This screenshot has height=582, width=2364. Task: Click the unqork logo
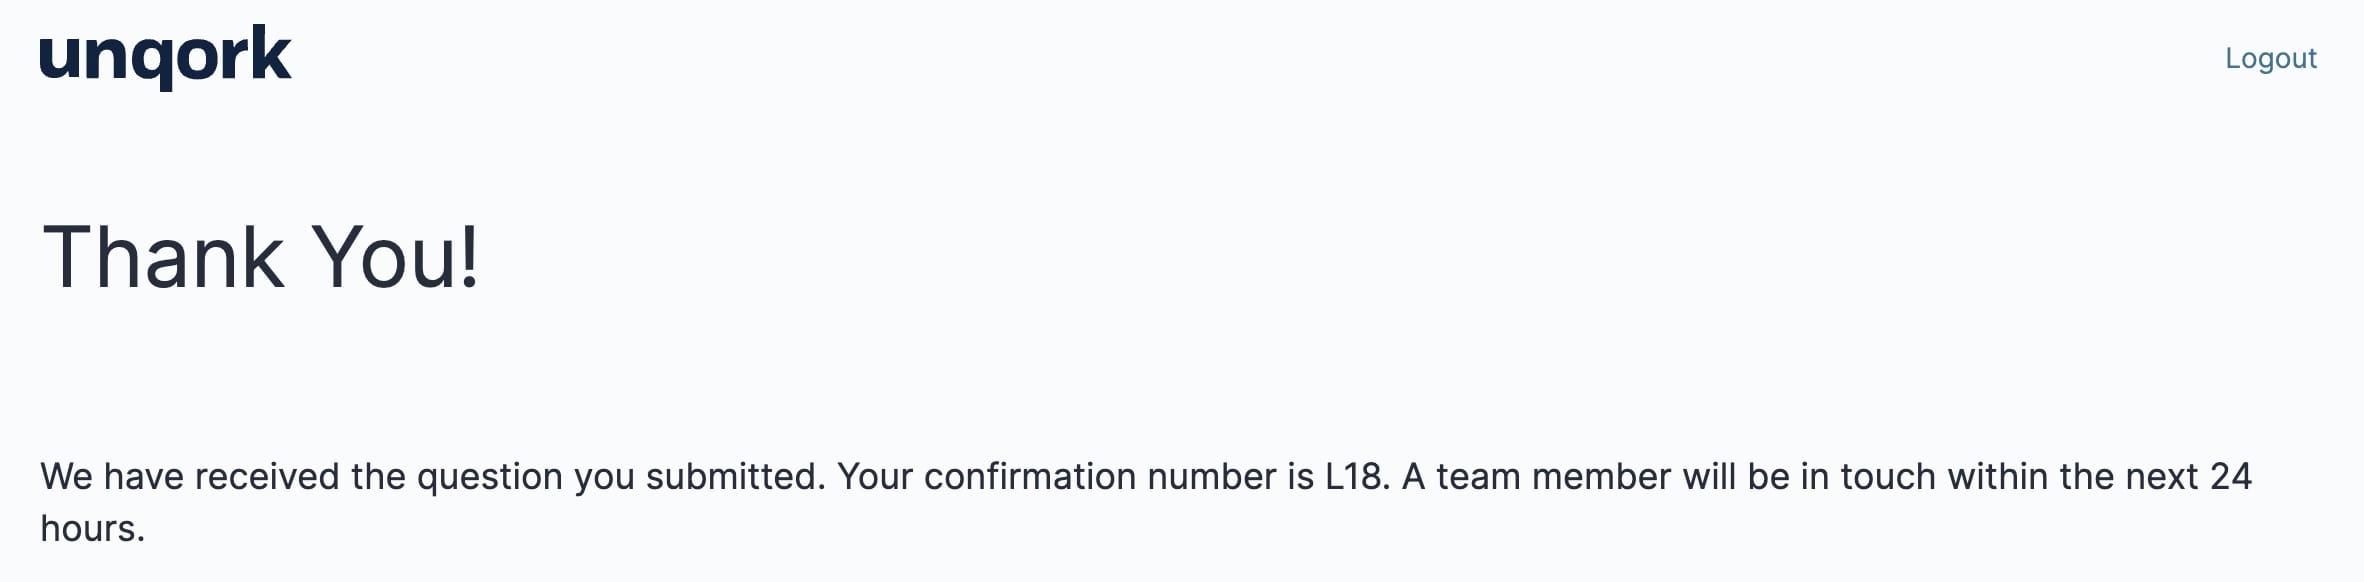[x=165, y=57]
